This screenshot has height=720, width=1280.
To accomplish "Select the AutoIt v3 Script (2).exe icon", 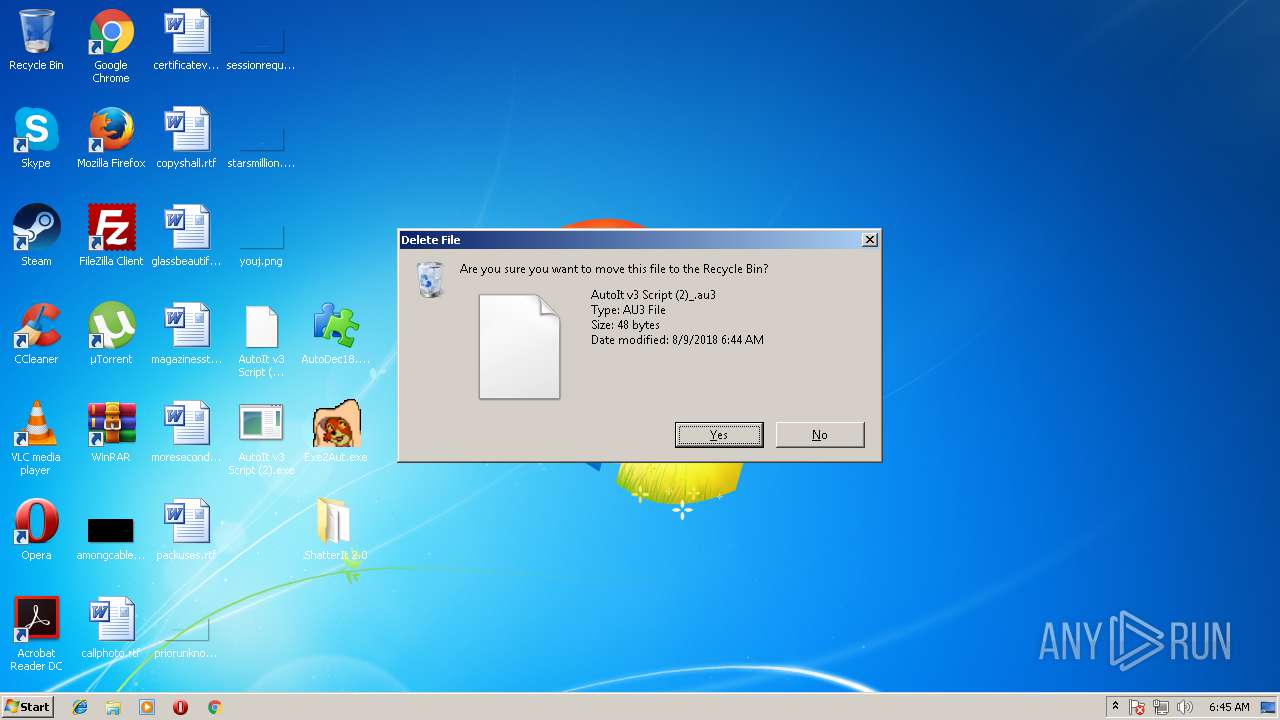I will (x=261, y=438).
